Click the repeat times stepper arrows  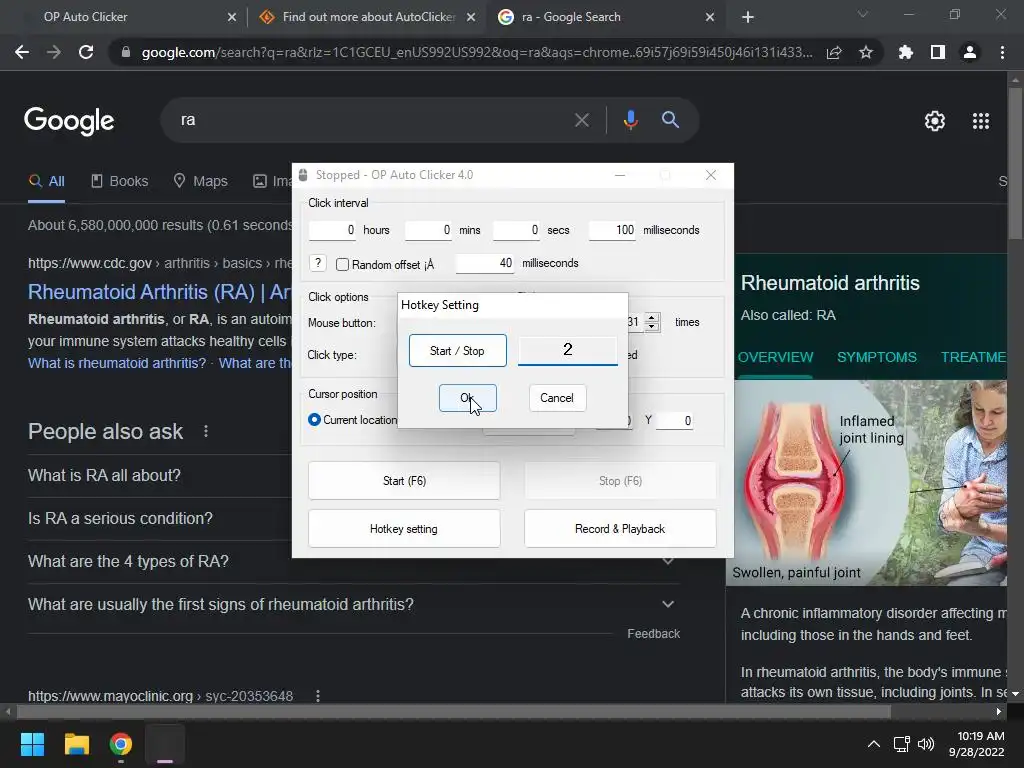(652, 322)
